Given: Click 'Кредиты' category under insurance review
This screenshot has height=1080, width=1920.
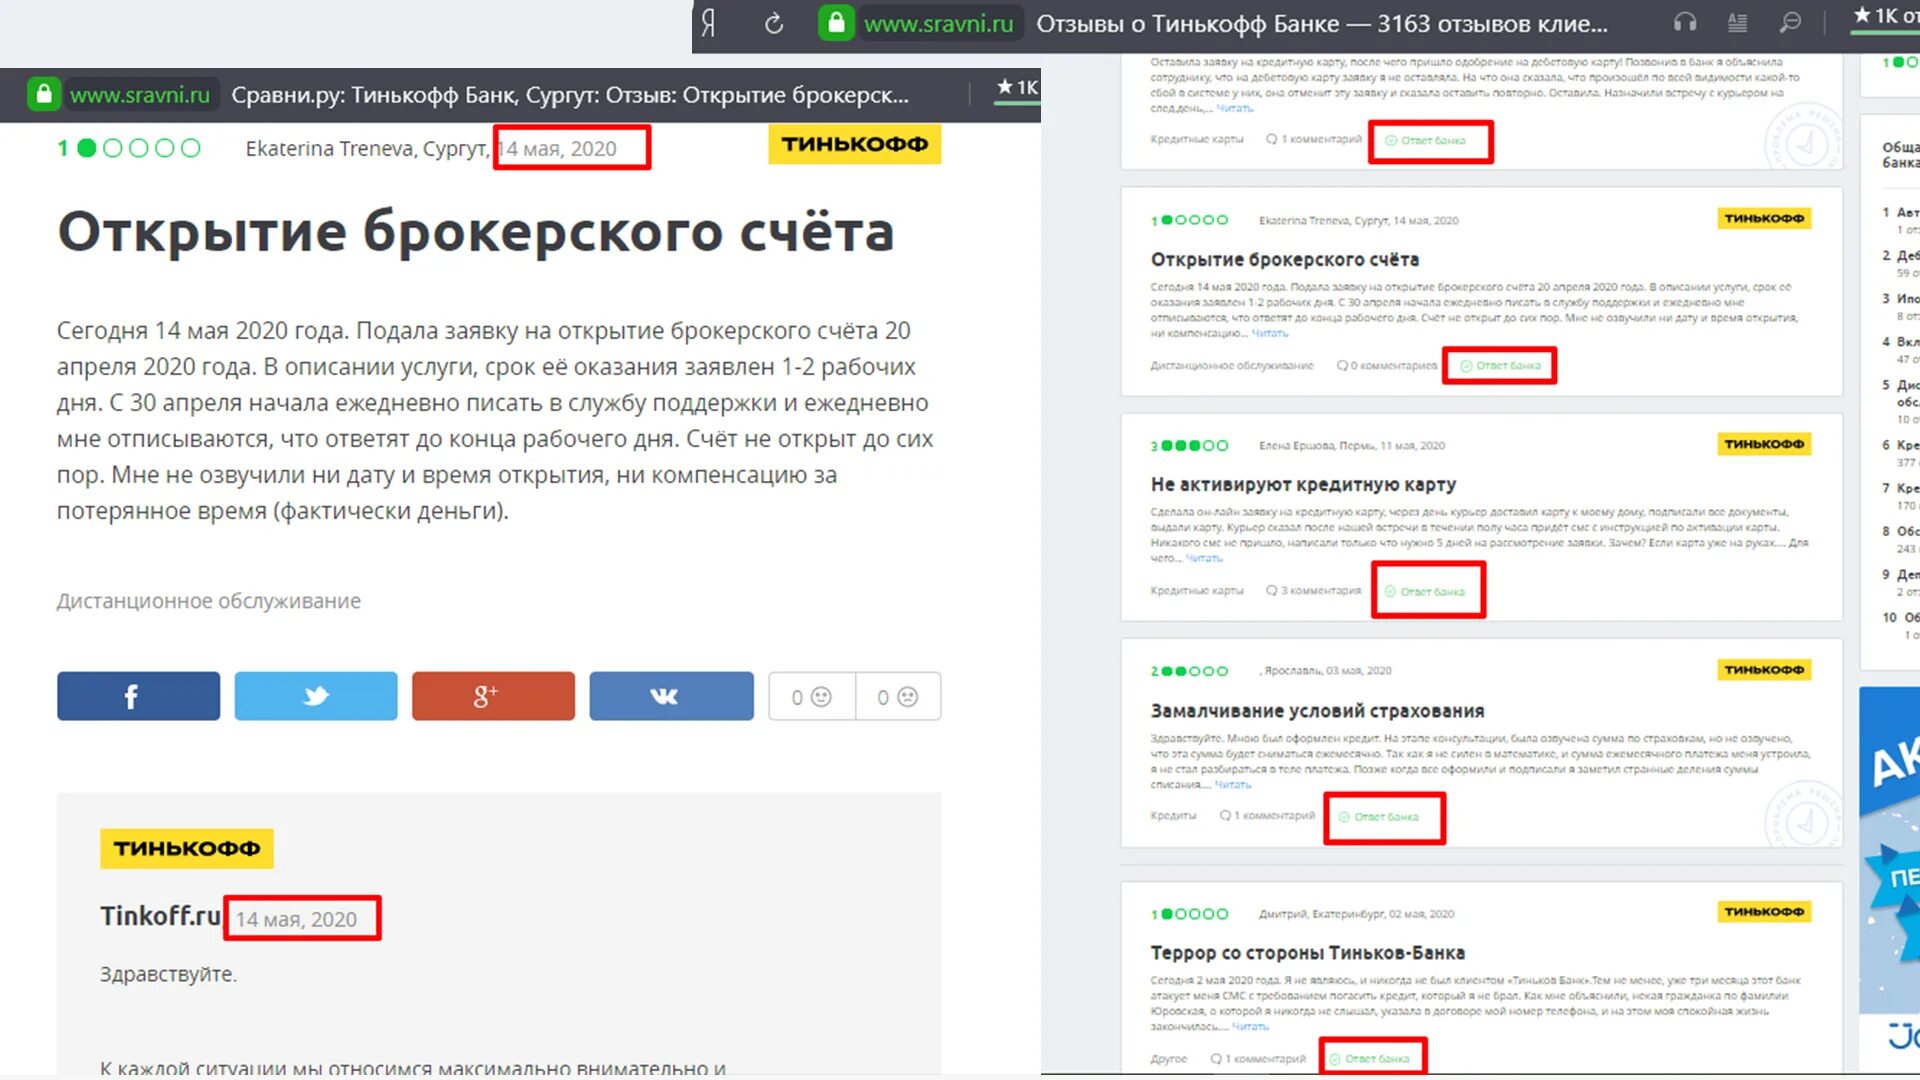Looking at the screenshot, I should coord(1173,815).
